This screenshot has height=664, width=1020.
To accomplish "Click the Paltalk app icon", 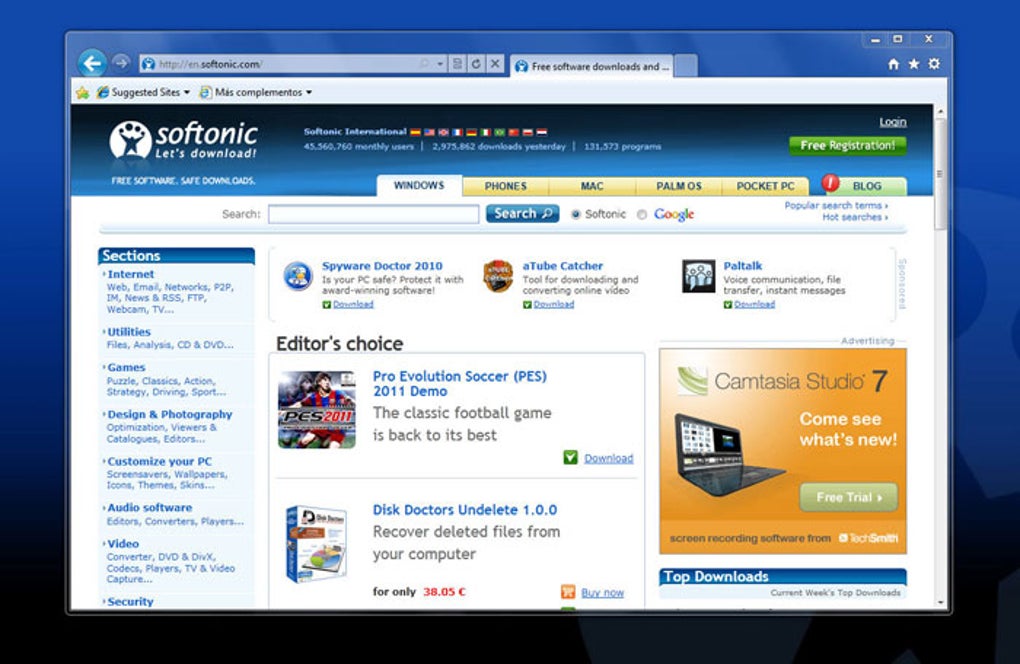I will click(x=699, y=276).
